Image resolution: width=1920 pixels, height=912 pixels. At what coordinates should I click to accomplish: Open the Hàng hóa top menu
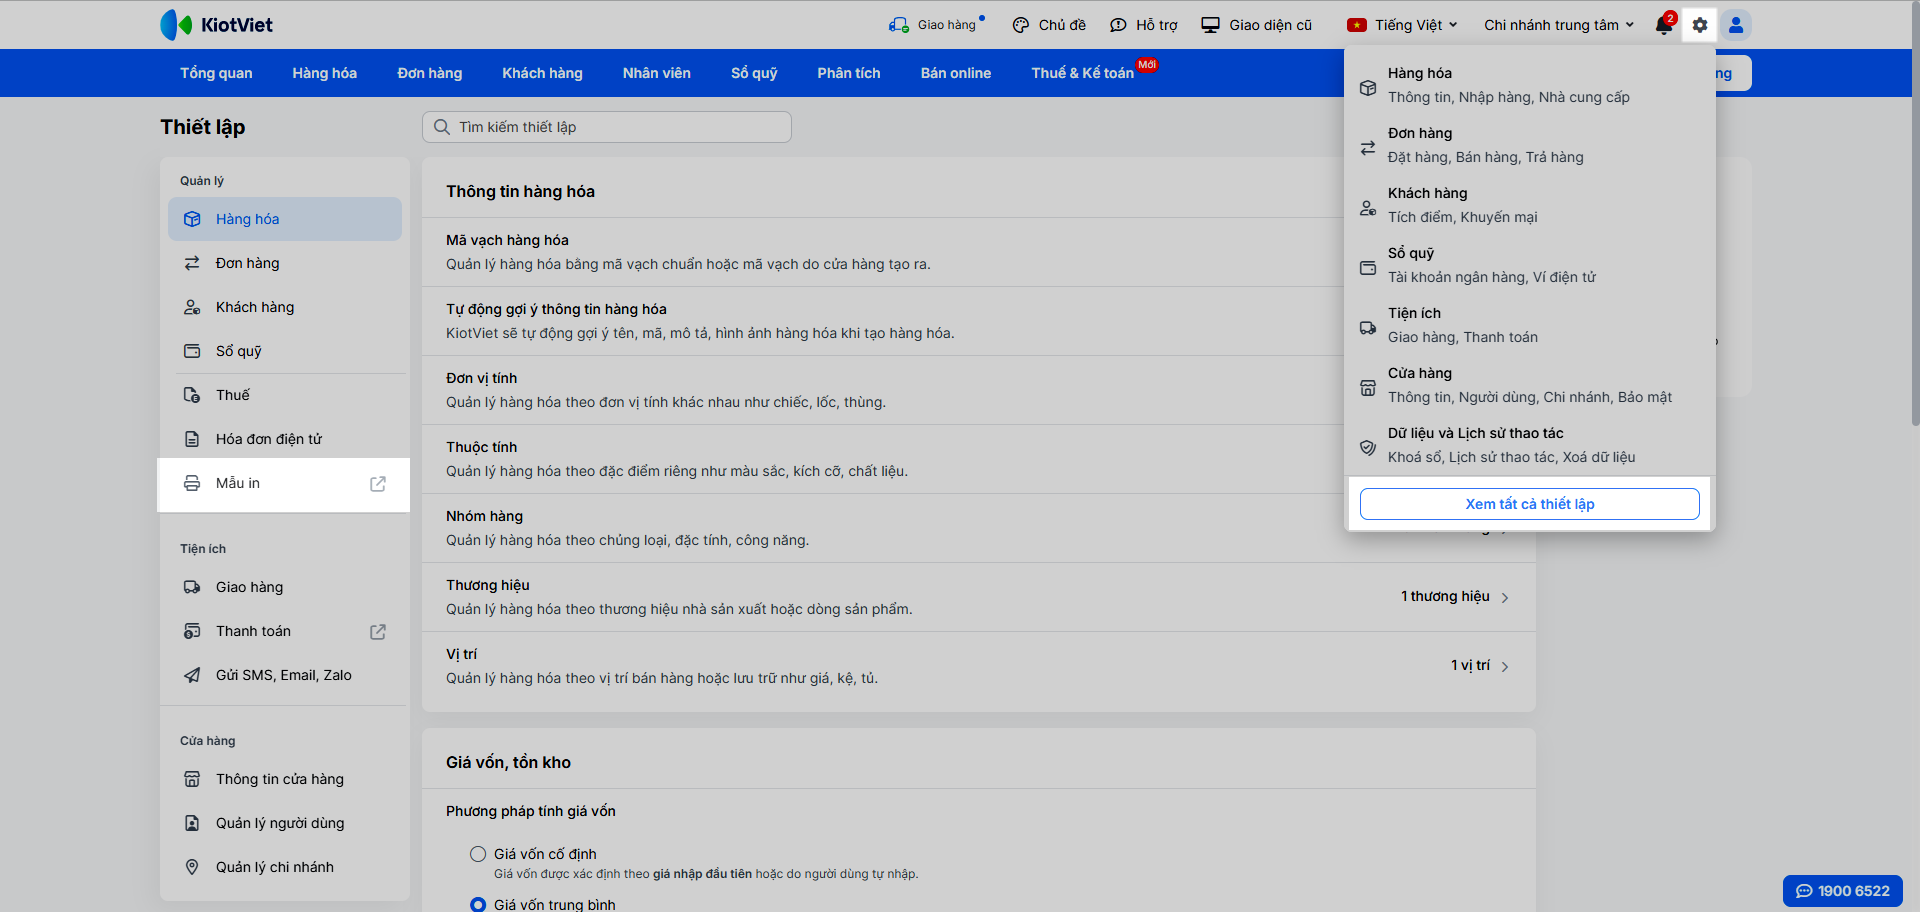click(x=325, y=73)
